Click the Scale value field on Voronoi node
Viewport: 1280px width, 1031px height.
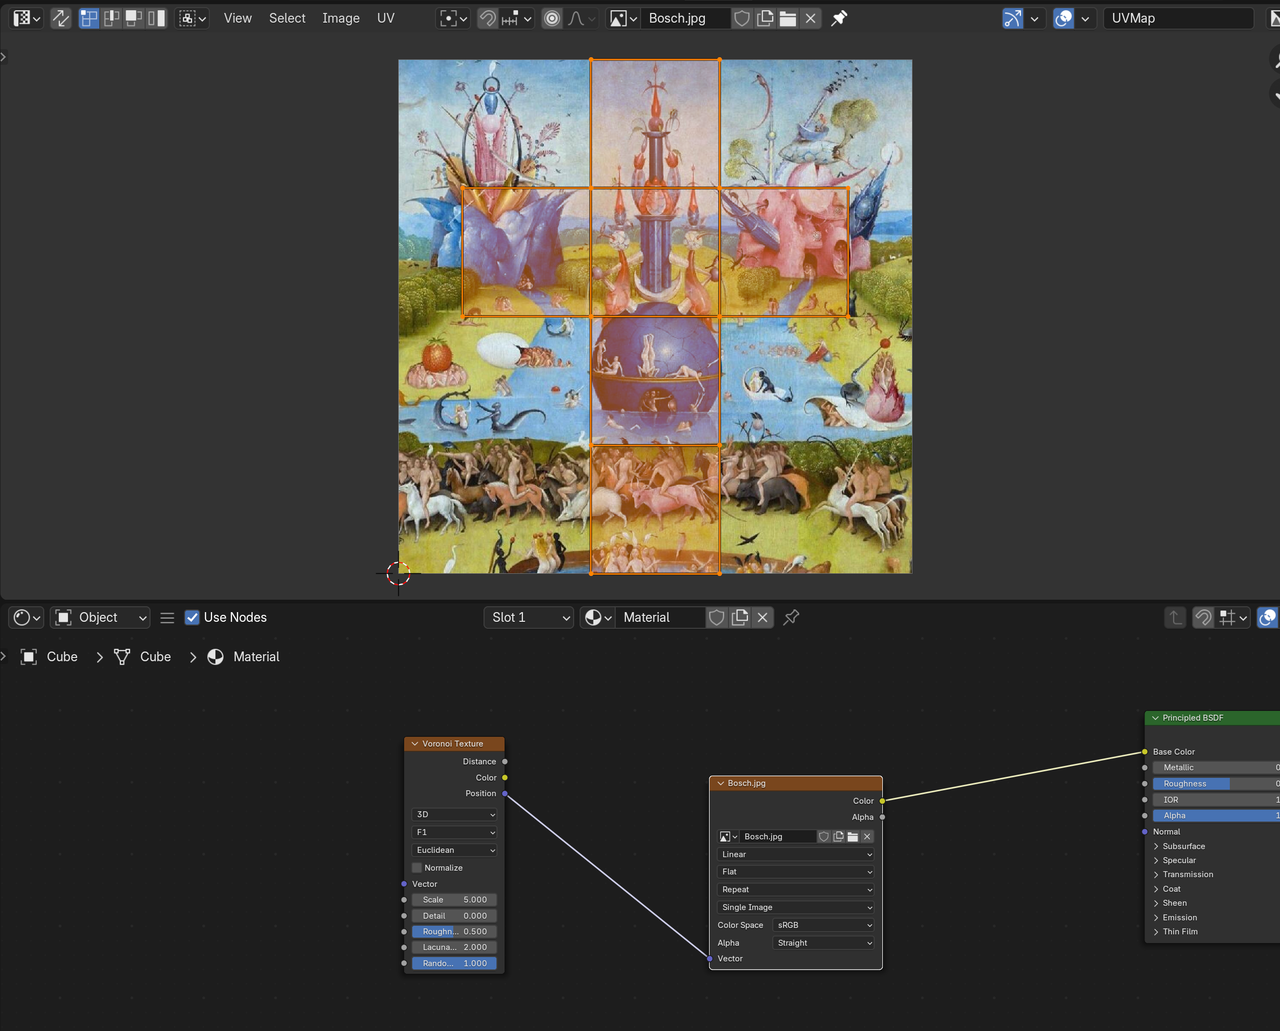click(x=455, y=899)
